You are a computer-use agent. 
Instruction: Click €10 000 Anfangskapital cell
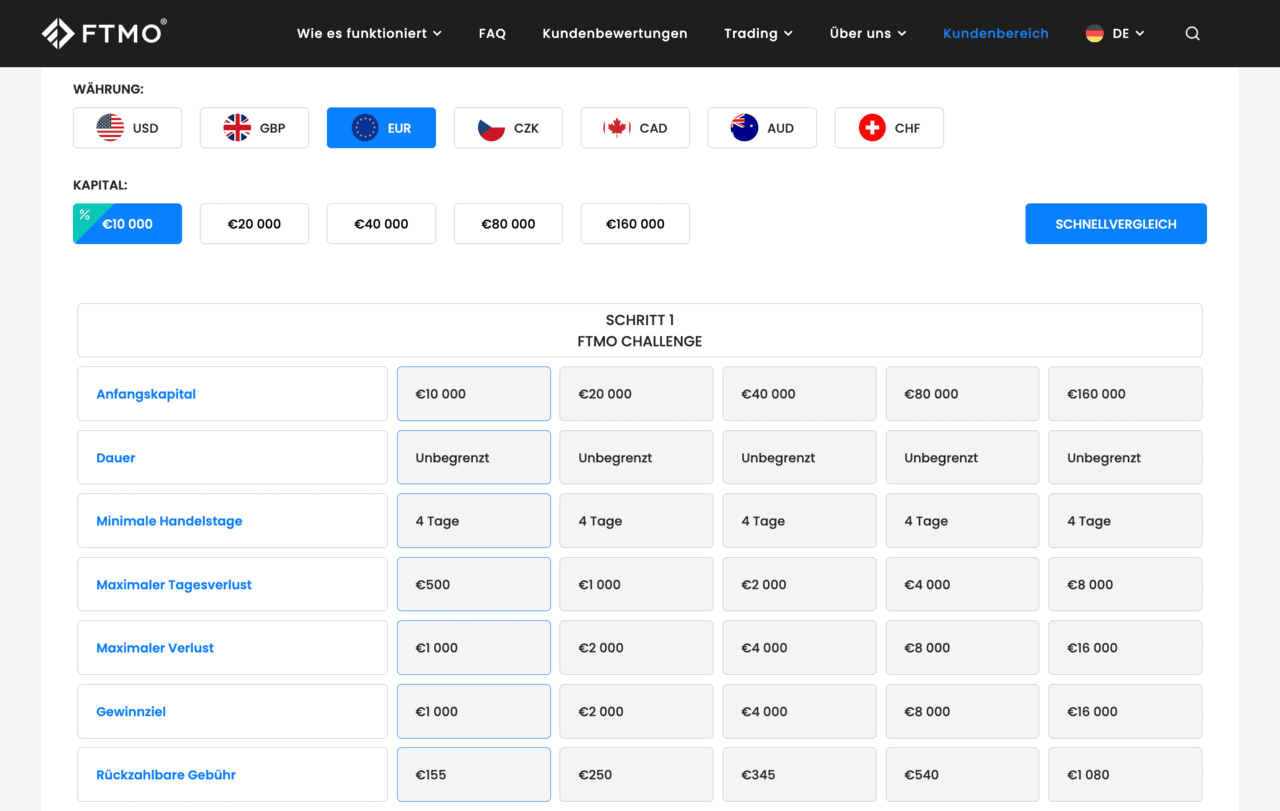pos(474,394)
